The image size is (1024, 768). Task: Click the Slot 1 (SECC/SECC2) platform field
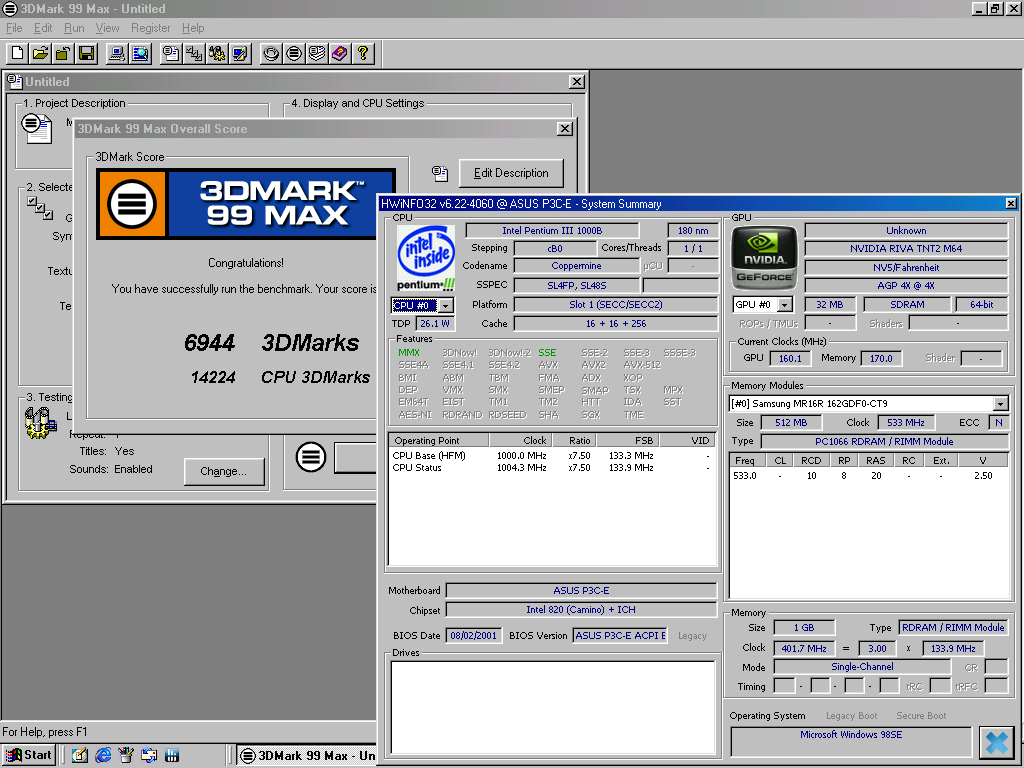615,304
